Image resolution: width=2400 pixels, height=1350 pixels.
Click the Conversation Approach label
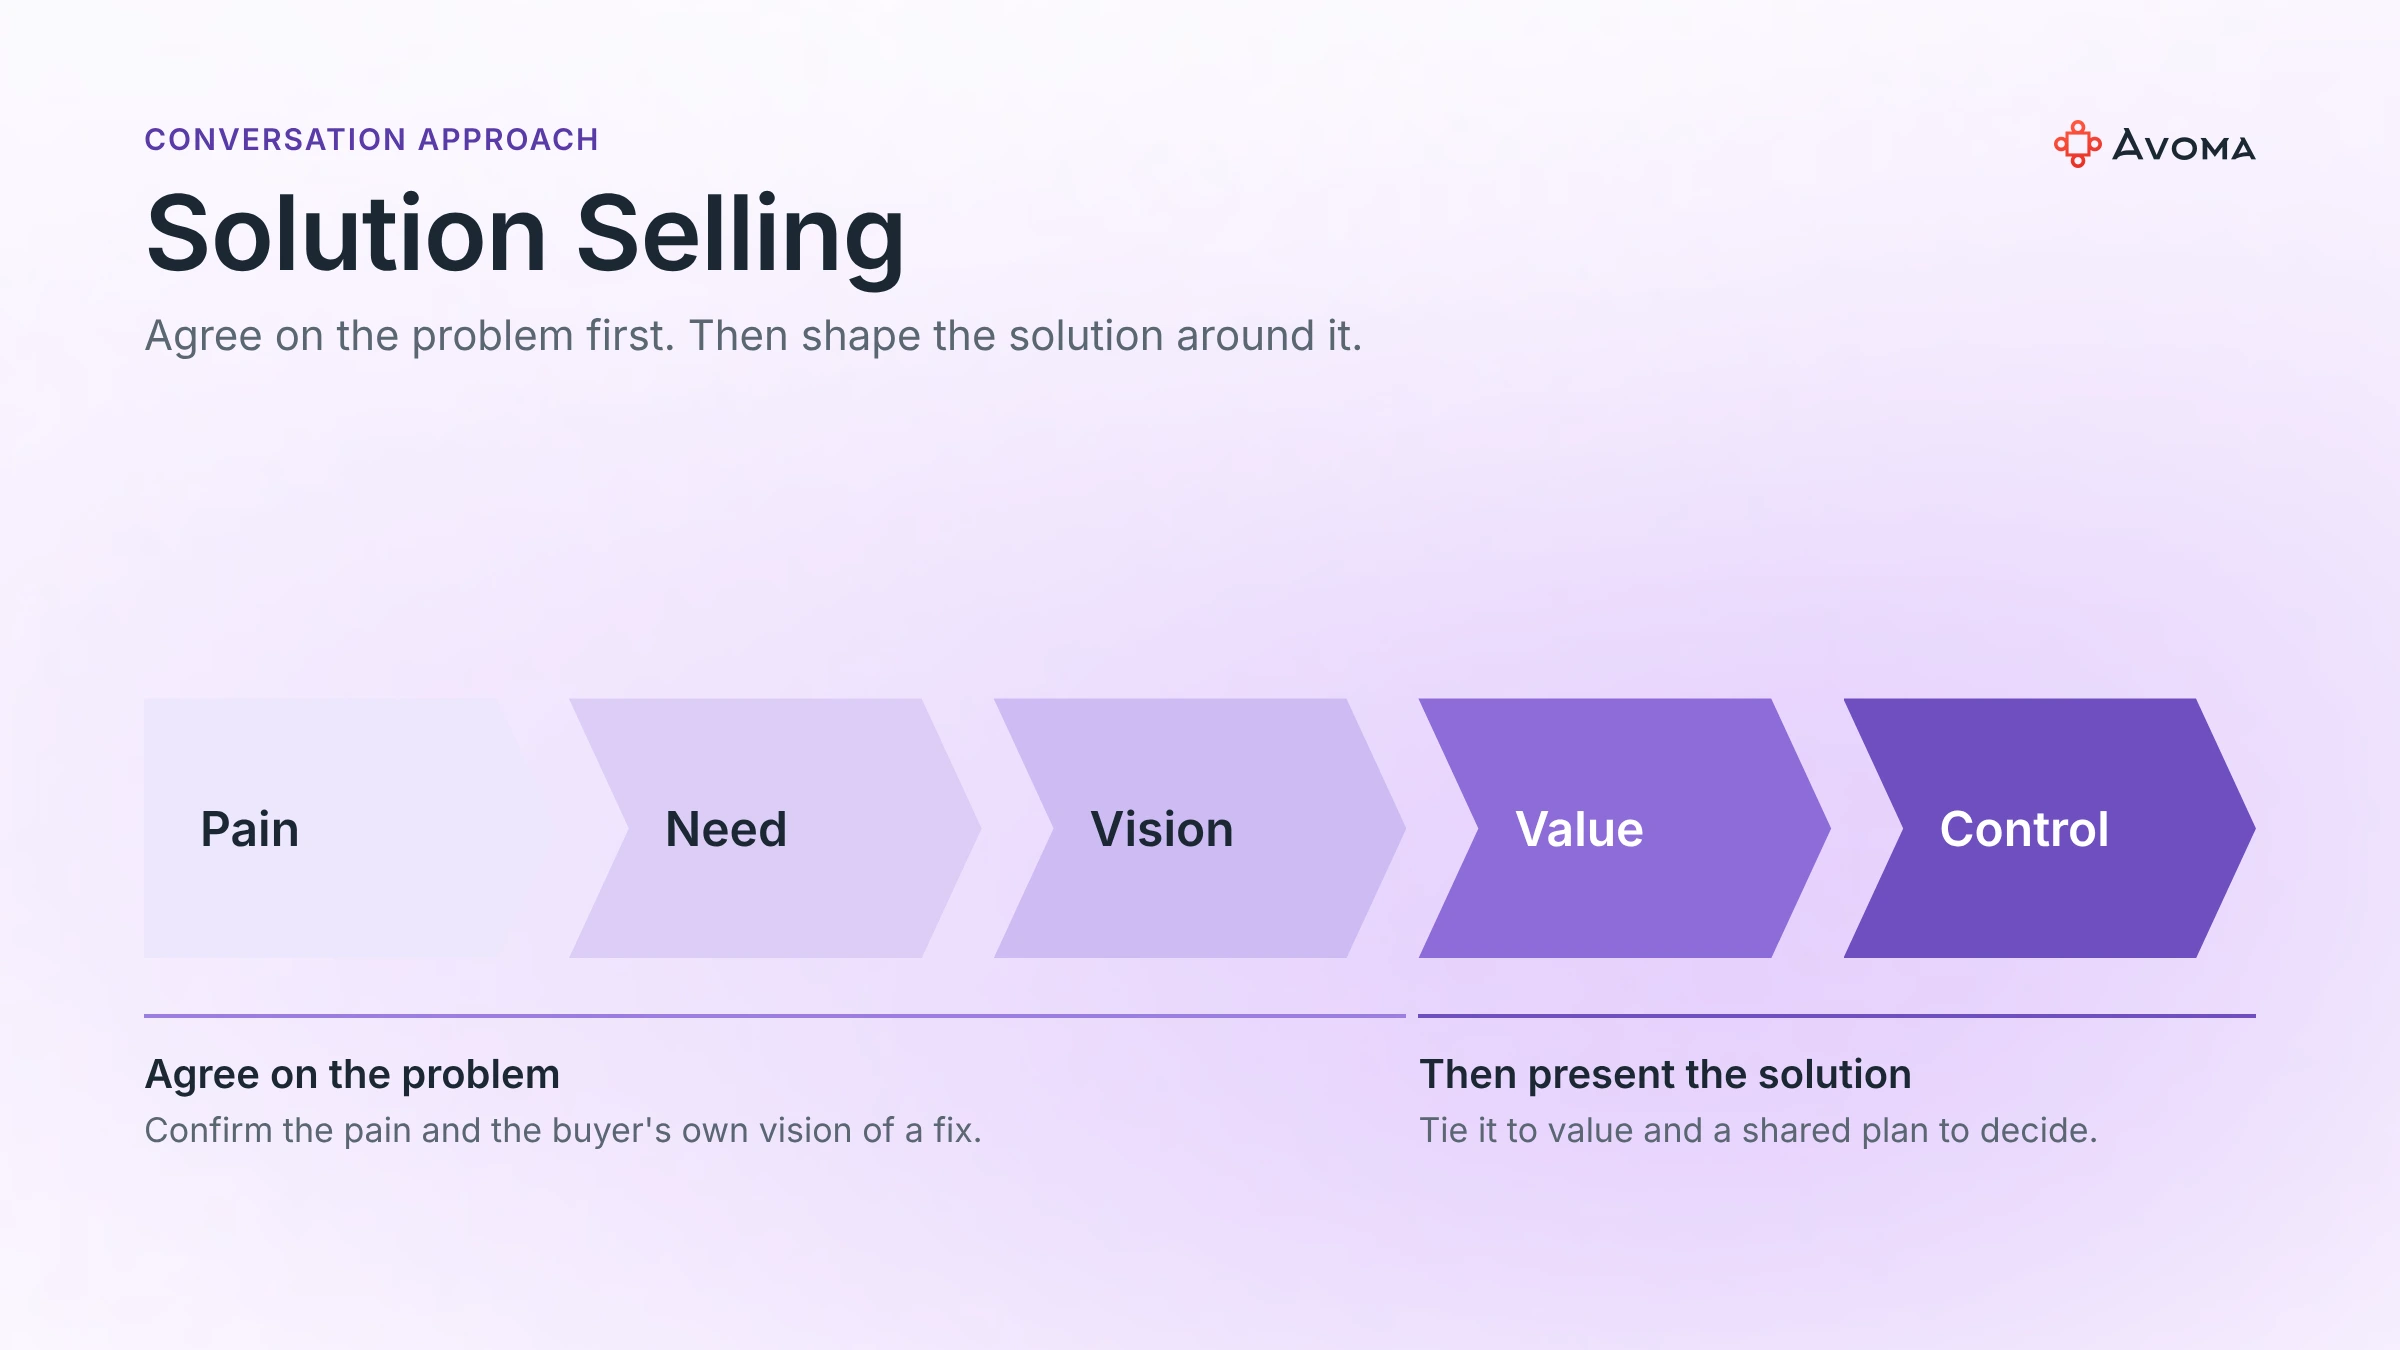pyautogui.click(x=372, y=139)
